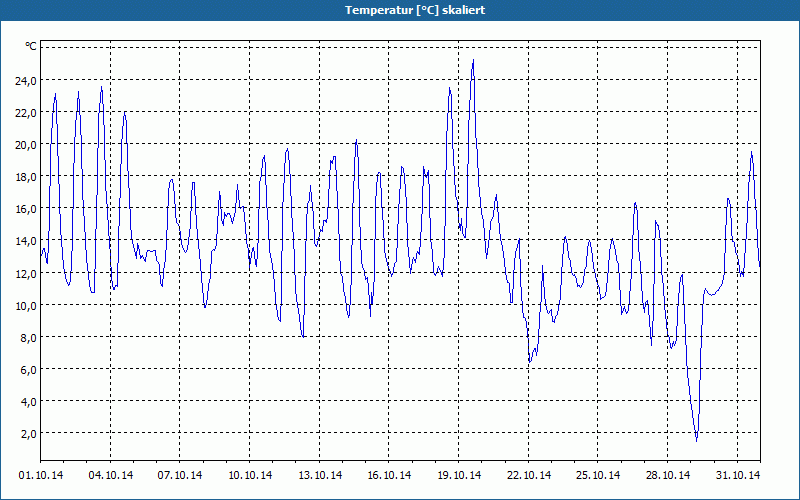Click the 6,0 y-axis label

coord(29,369)
